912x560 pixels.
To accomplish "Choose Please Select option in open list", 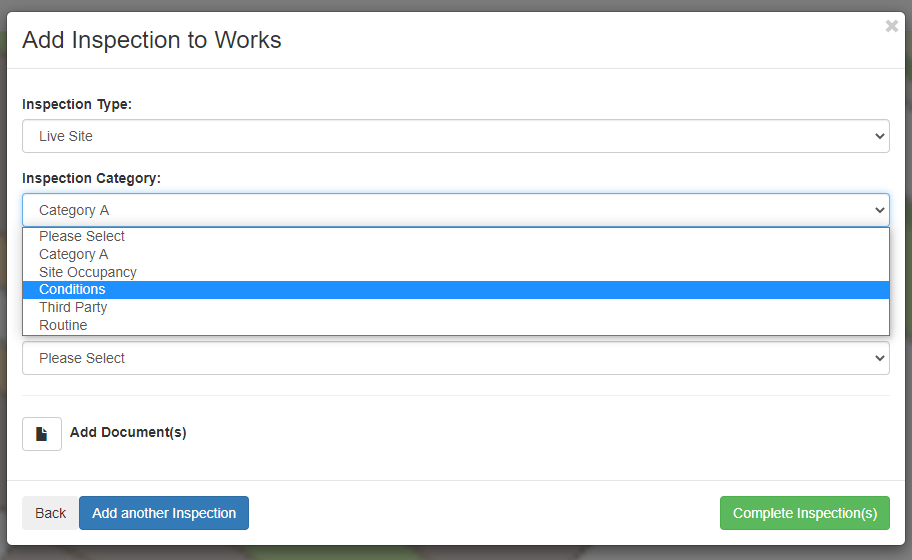I will (82, 237).
